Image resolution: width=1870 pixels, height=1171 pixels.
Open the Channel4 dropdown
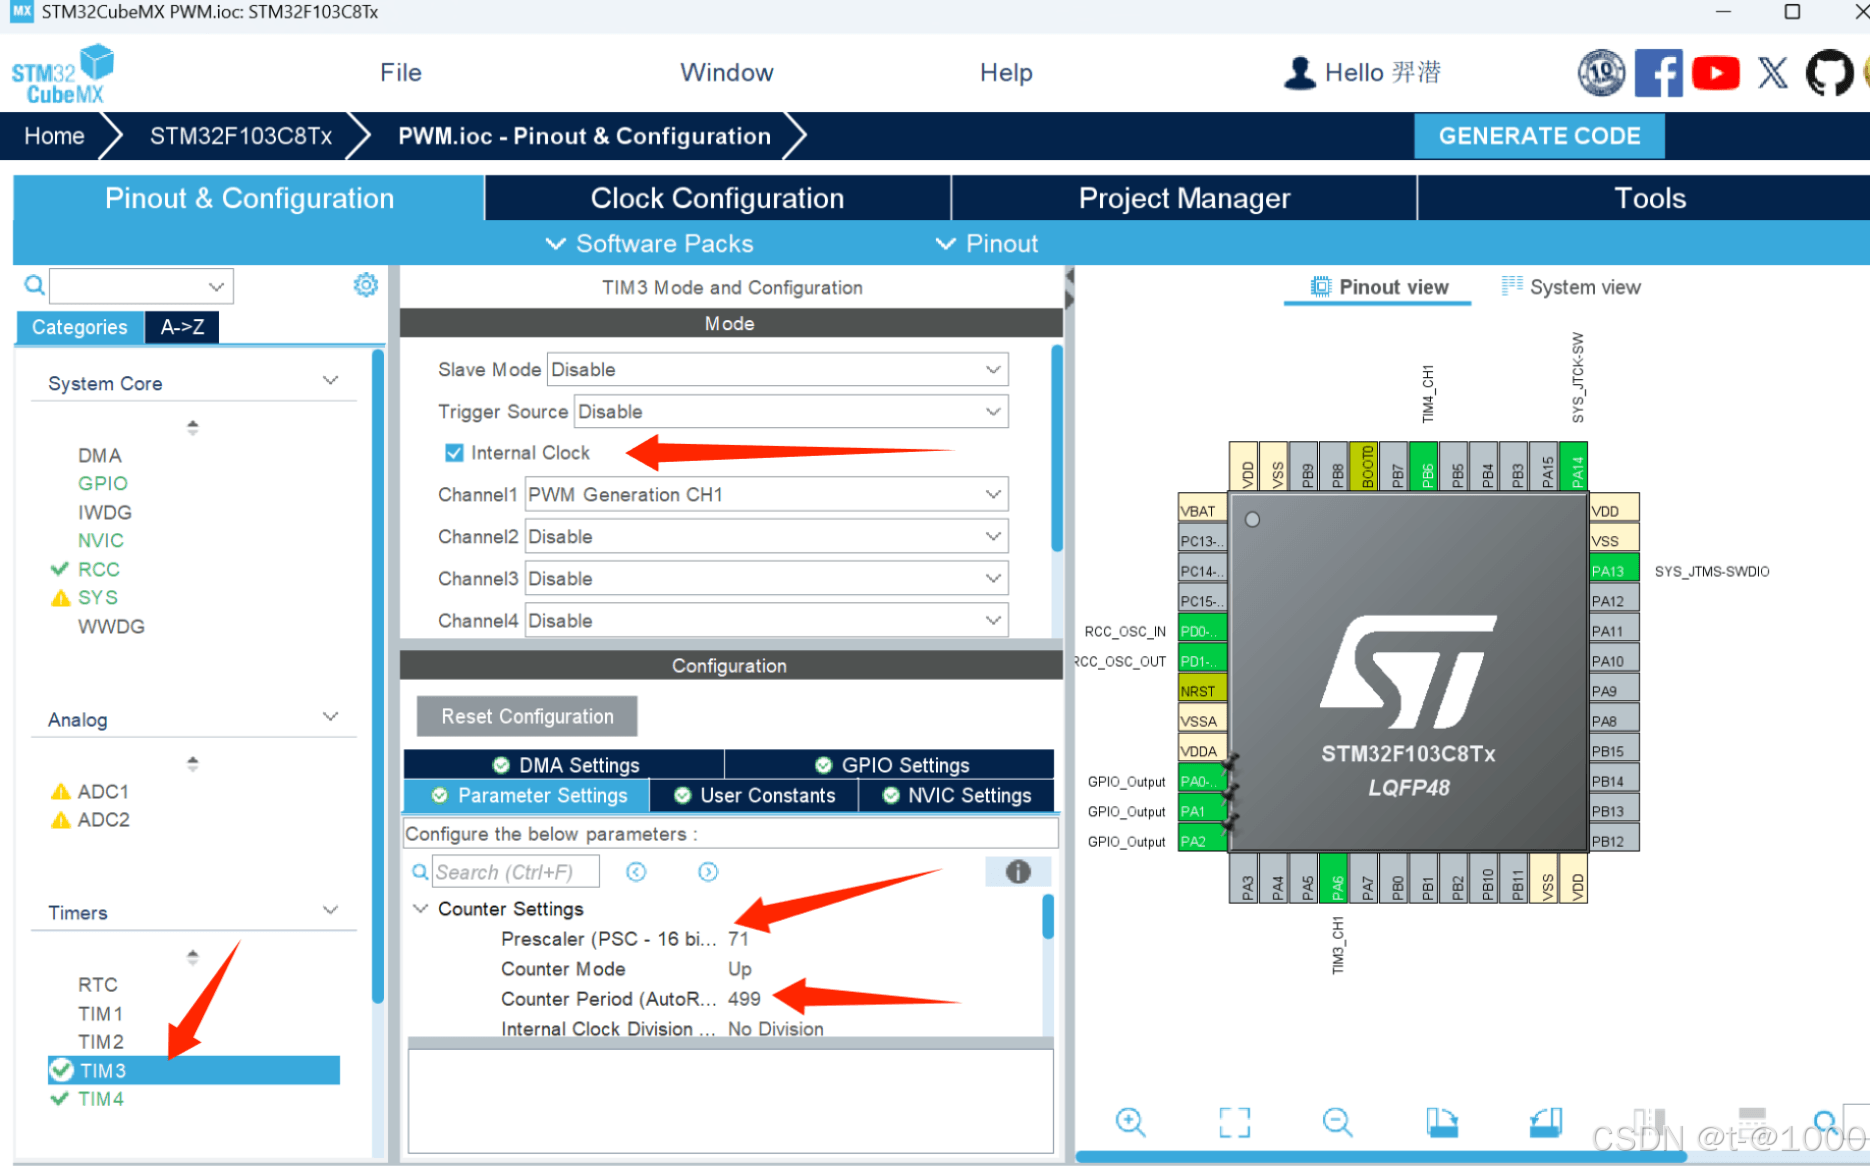(x=766, y=620)
